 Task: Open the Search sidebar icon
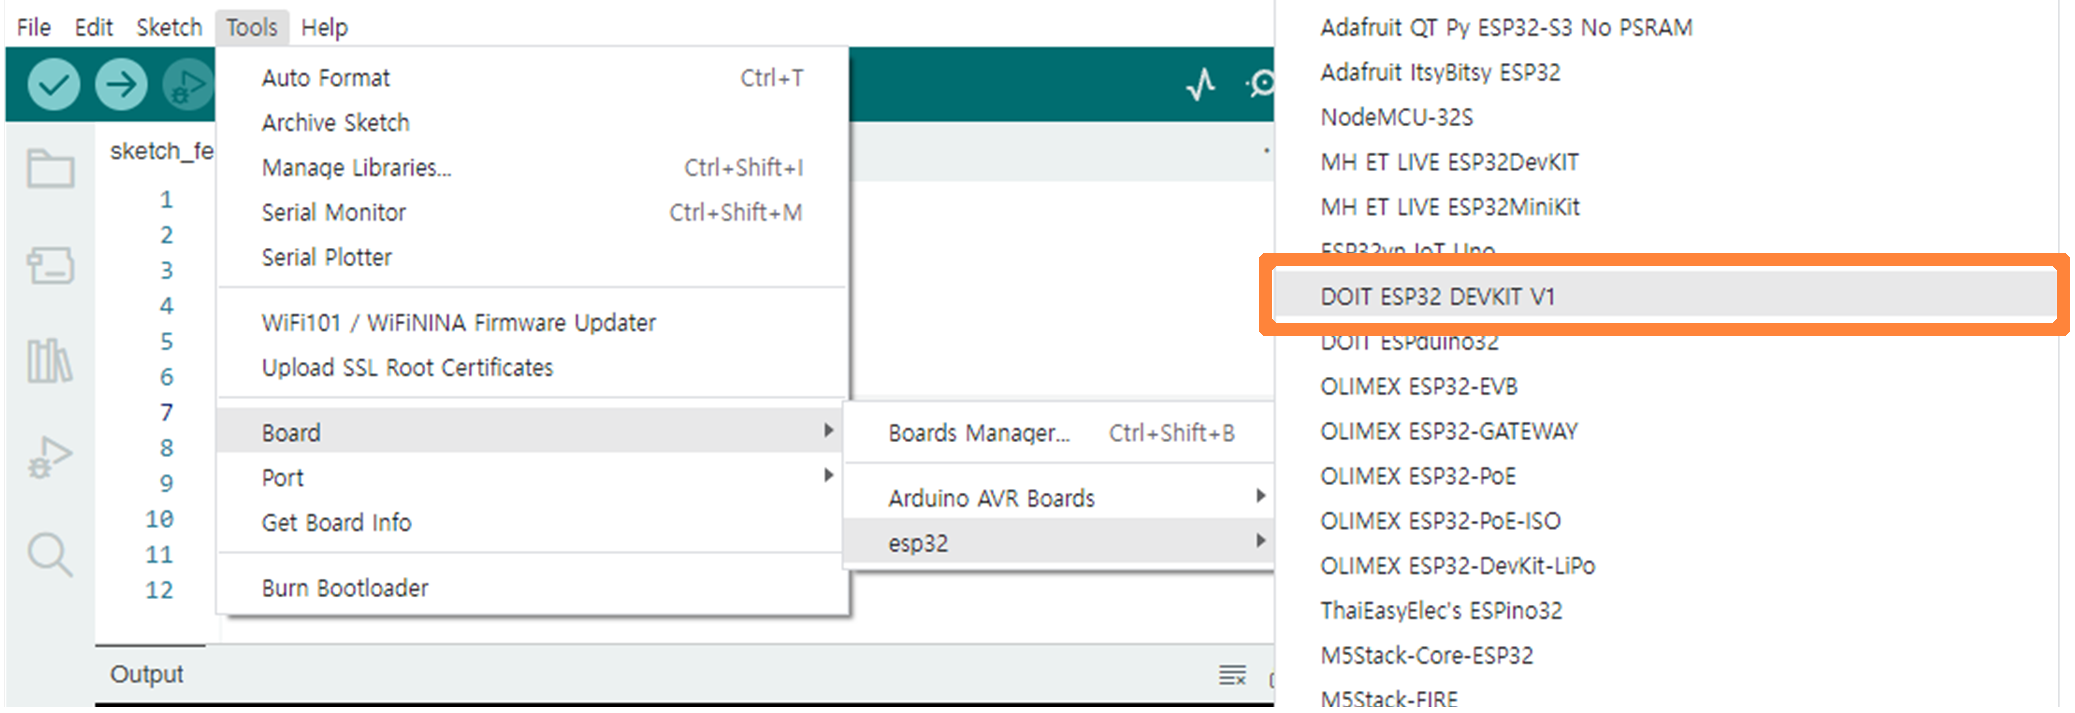pyautogui.click(x=50, y=553)
